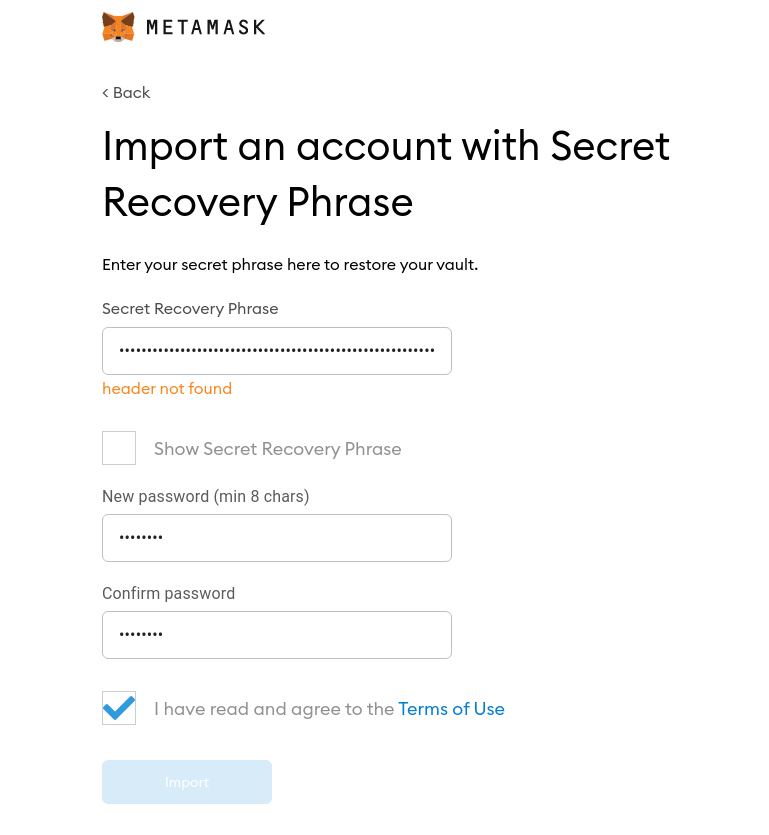This screenshot has height=835, width=769.
Task: Click the Confirm password field
Action: pyautogui.click(x=277, y=634)
